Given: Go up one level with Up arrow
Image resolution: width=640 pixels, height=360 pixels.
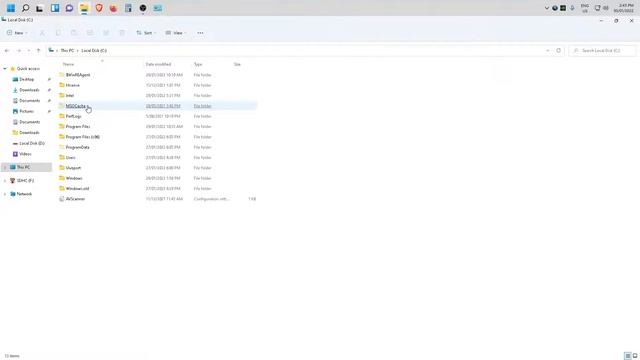Looking at the screenshot, I should pos(38,51).
